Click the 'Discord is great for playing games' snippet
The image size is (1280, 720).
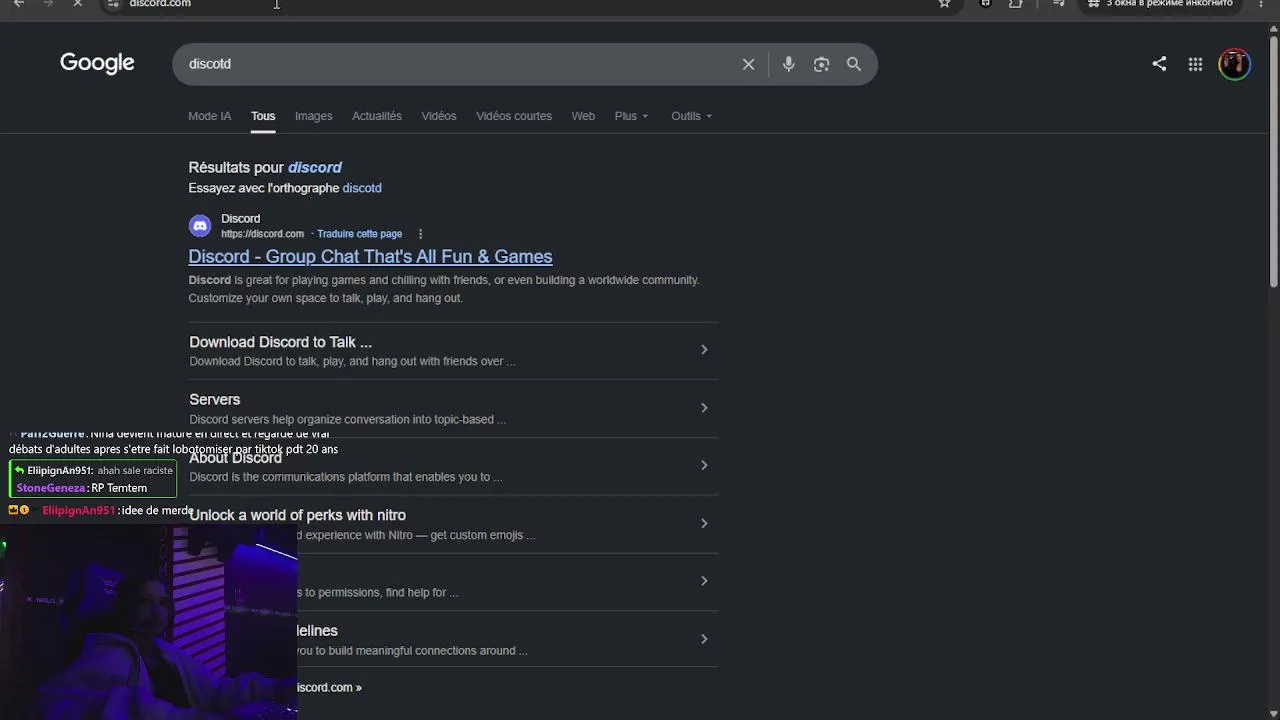[444, 289]
